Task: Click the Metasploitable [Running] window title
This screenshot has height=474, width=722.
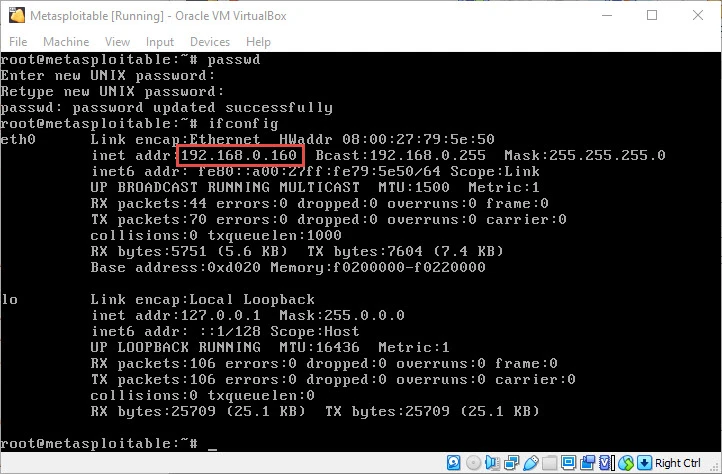Action: [x=158, y=16]
